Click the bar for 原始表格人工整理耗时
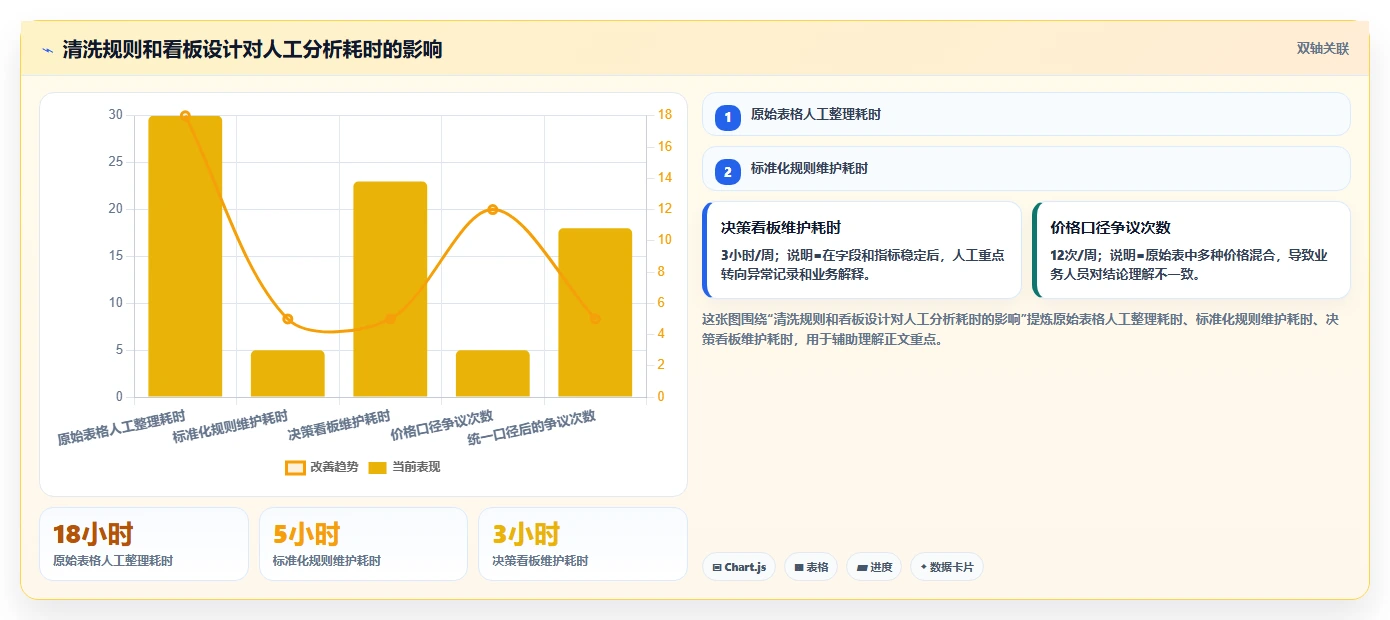 click(x=185, y=256)
